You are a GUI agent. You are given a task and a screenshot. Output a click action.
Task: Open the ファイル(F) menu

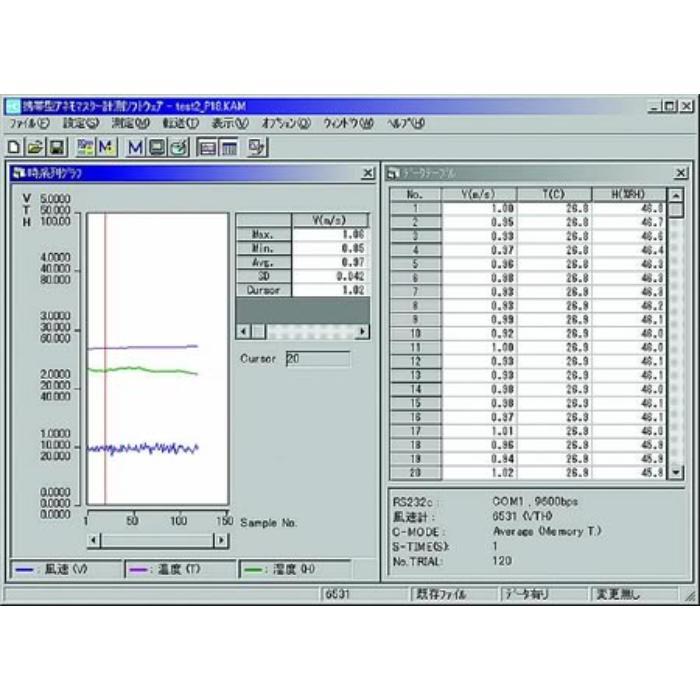point(28,124)
